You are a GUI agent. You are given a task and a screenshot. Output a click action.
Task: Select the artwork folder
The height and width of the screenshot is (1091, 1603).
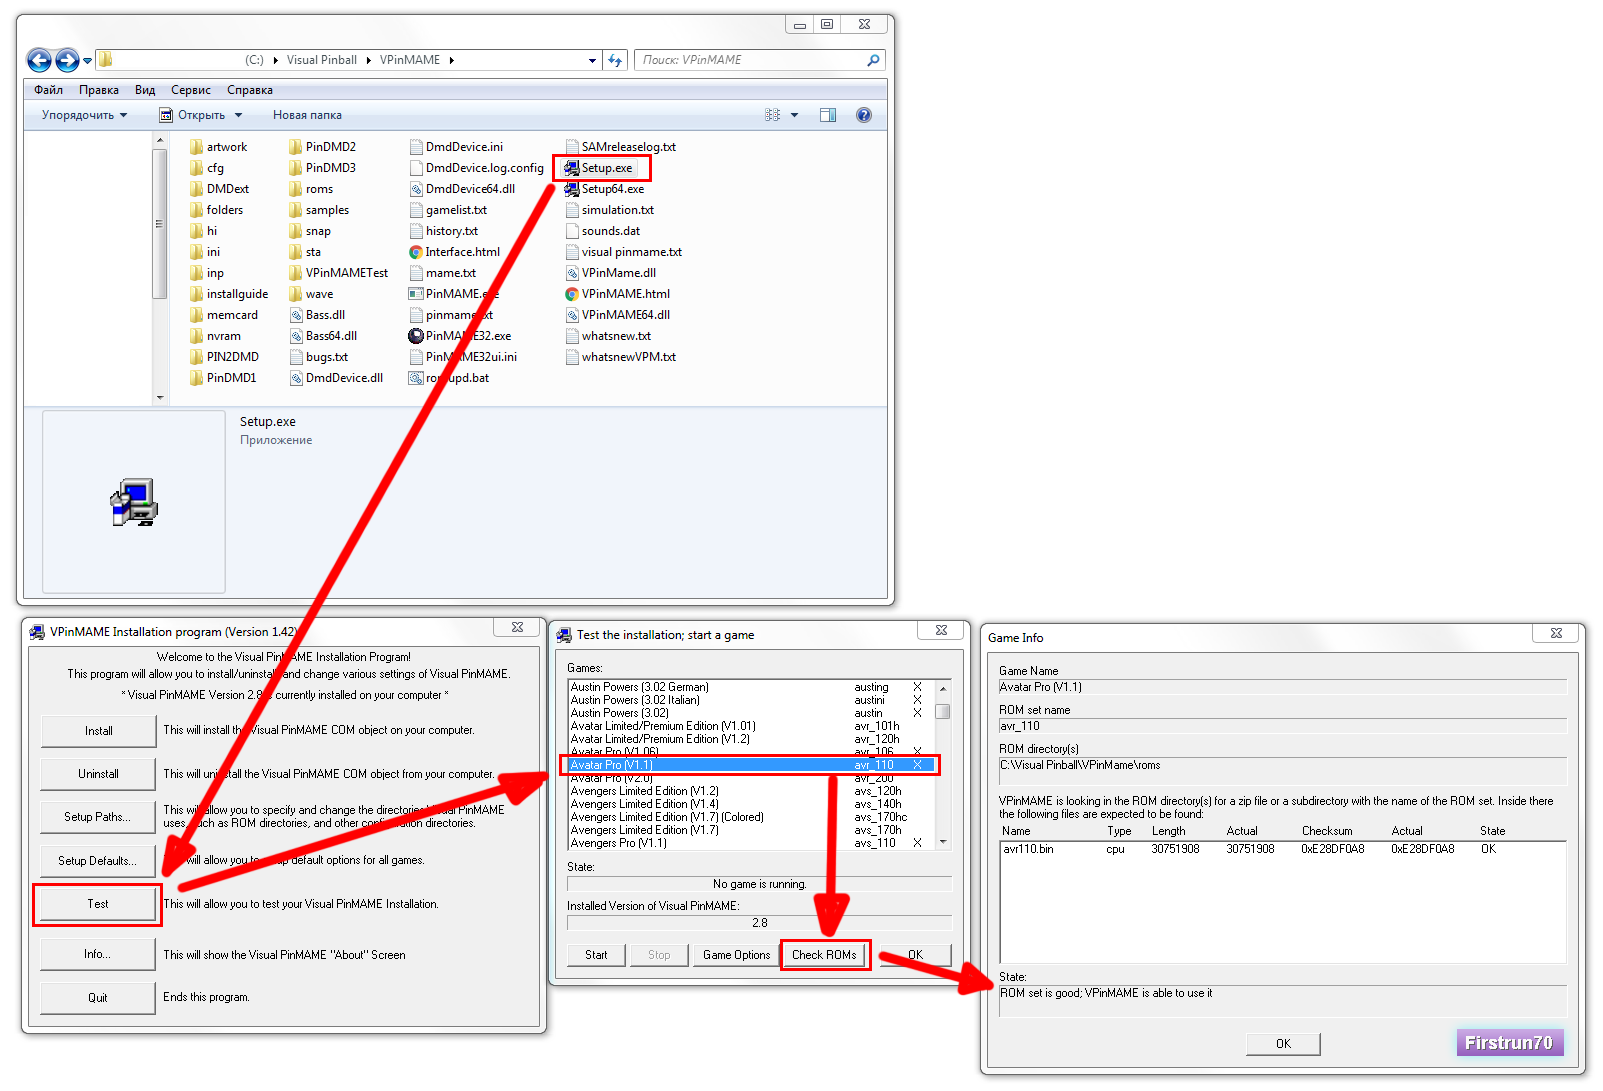[218, 147]
